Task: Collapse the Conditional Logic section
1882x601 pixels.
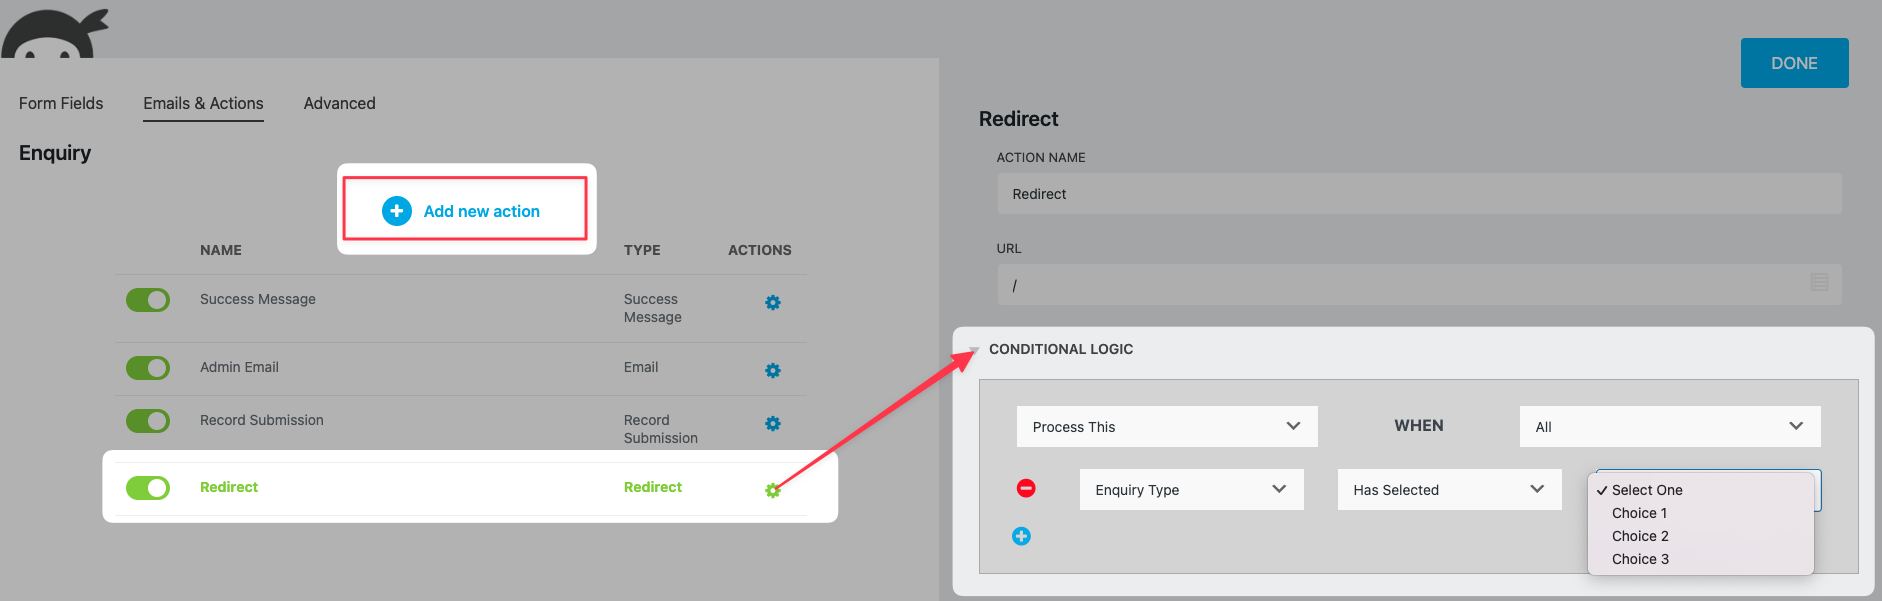Action: (974, 350)
